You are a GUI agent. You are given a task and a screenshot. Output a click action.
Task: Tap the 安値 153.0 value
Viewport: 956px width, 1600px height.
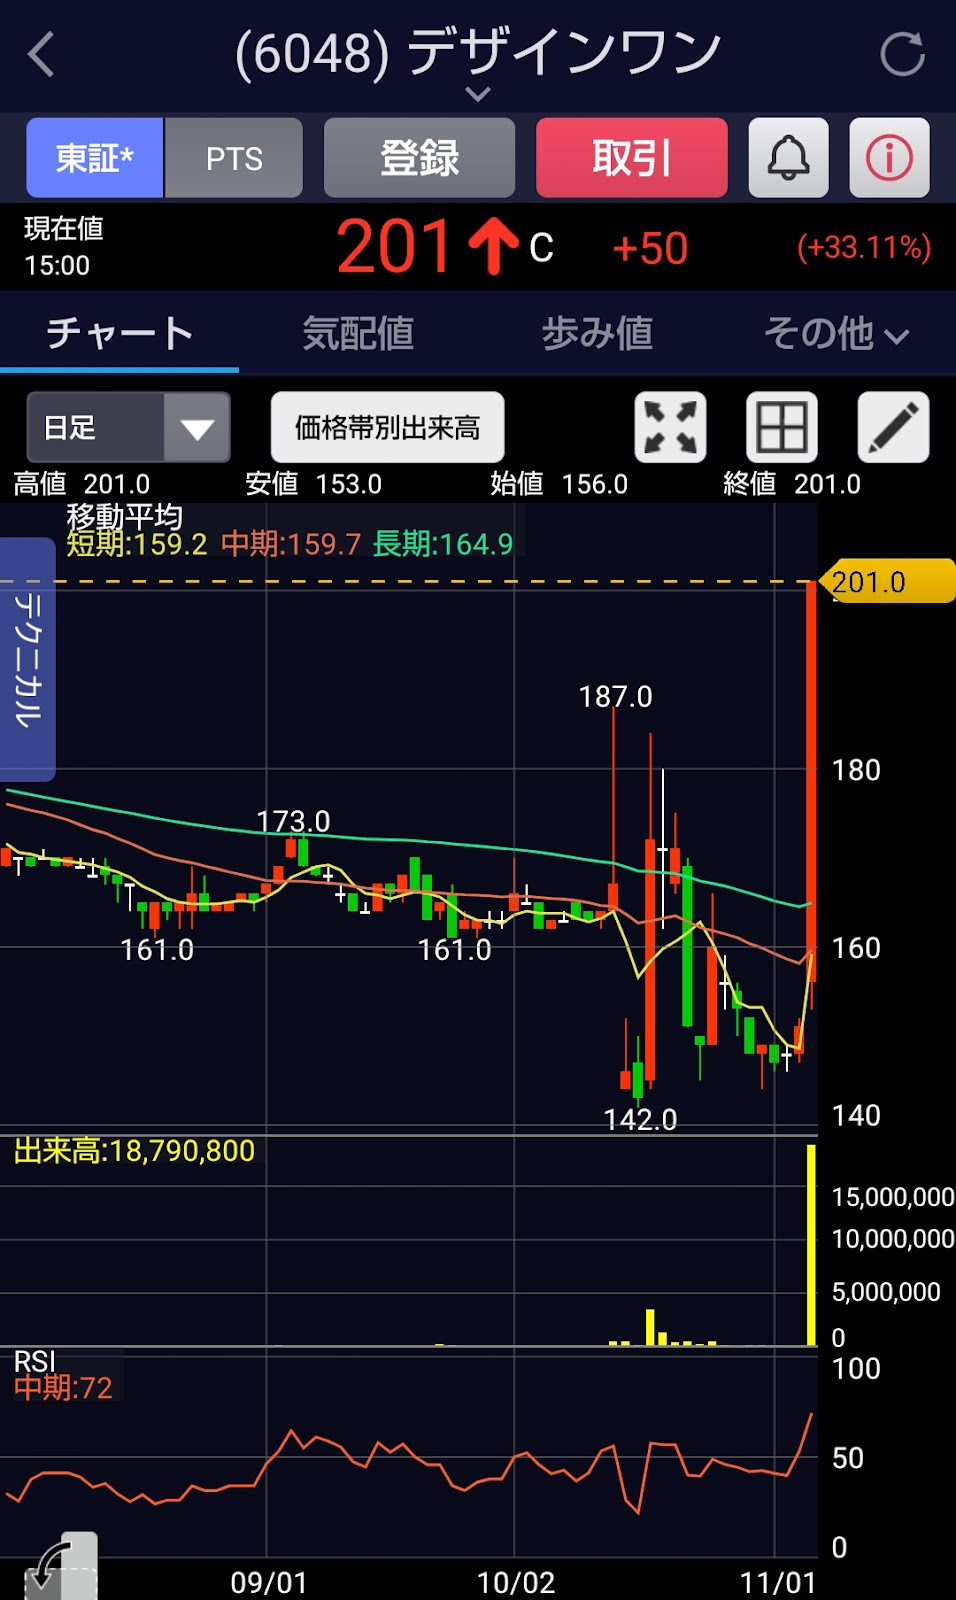click(x=313, y=484)
